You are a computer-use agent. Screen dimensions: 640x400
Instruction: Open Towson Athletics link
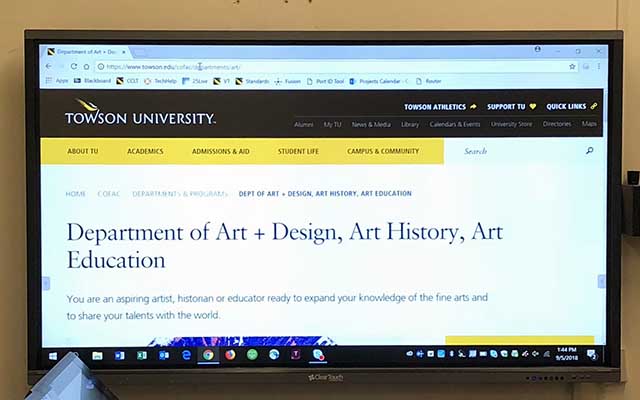pos(440,107)
